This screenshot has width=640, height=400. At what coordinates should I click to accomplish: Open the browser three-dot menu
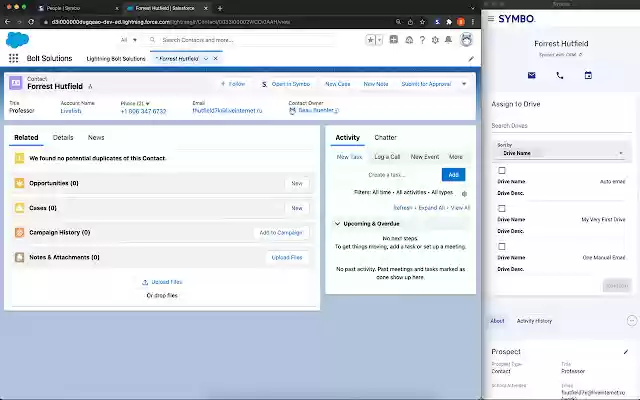coord(473,22)
